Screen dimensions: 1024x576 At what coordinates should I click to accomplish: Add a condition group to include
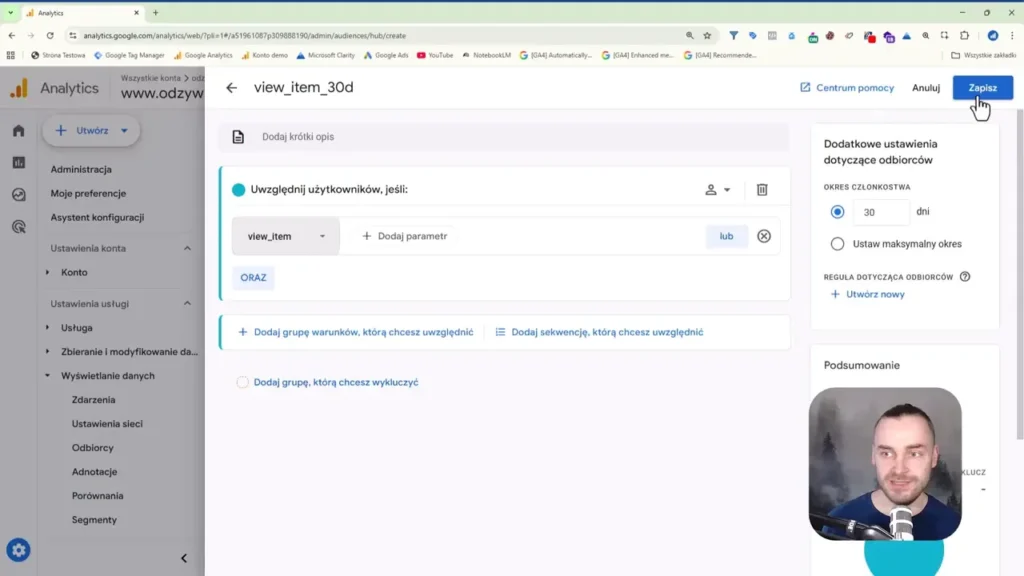[x=355, y=332]
